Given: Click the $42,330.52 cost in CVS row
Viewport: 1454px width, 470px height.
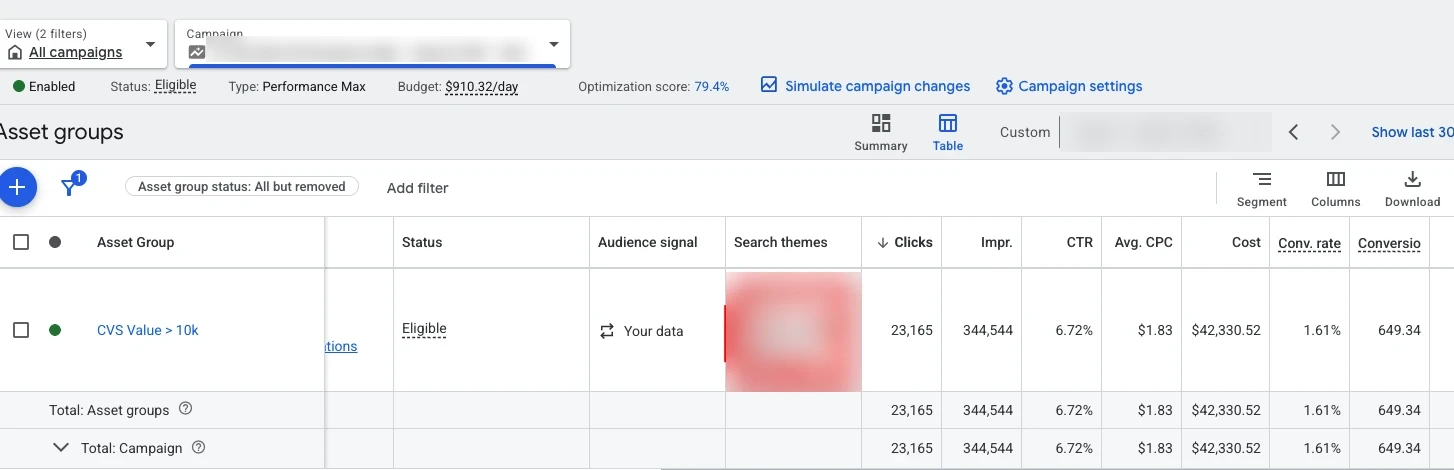Looking at the screenshot, I should coord(1226,331).
